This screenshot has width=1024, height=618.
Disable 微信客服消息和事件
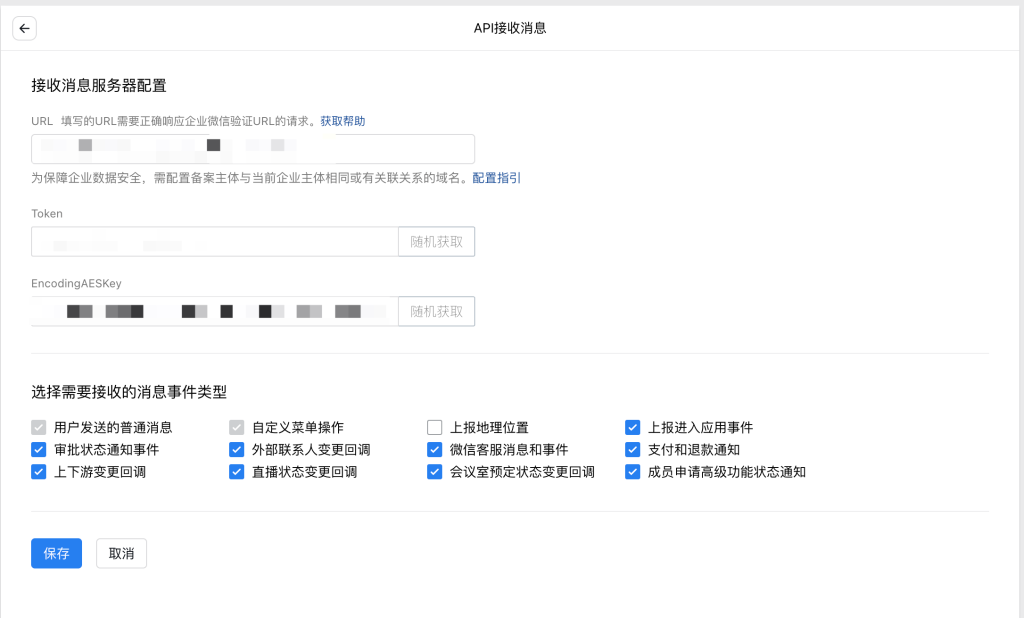tap(434, 449)
